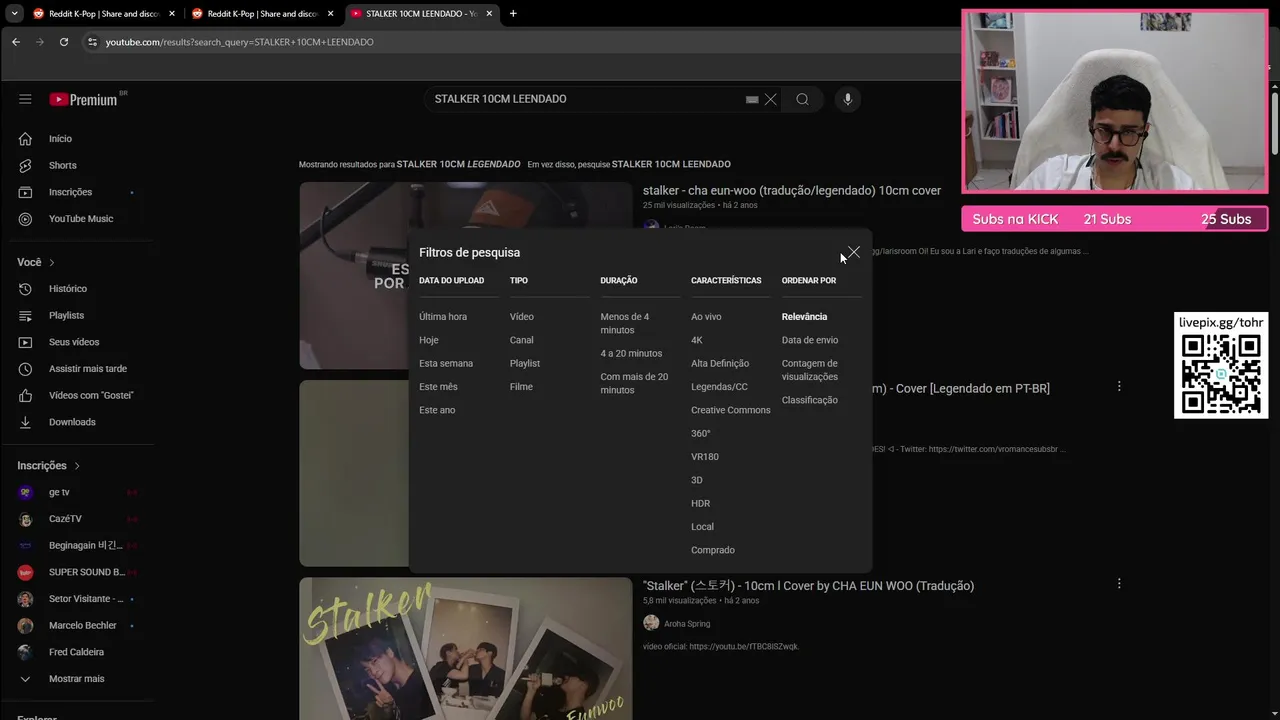
Task: Open the on-screen keyboard icon in search box
Action: click(752, 99)
